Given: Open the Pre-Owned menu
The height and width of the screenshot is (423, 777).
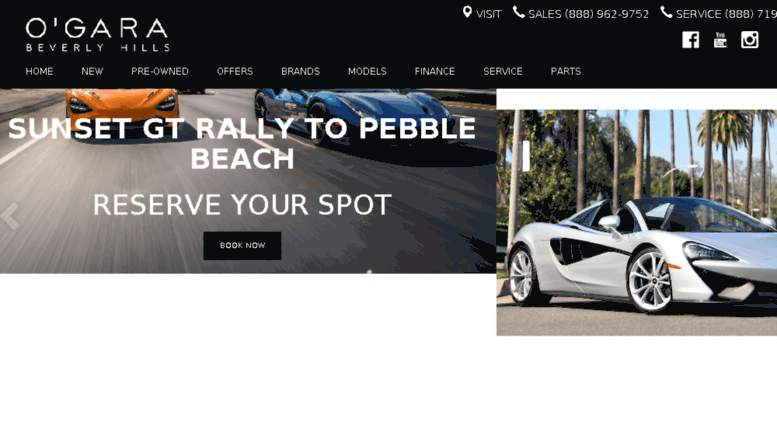Looking at the screenshot, I should click(160, 71).
